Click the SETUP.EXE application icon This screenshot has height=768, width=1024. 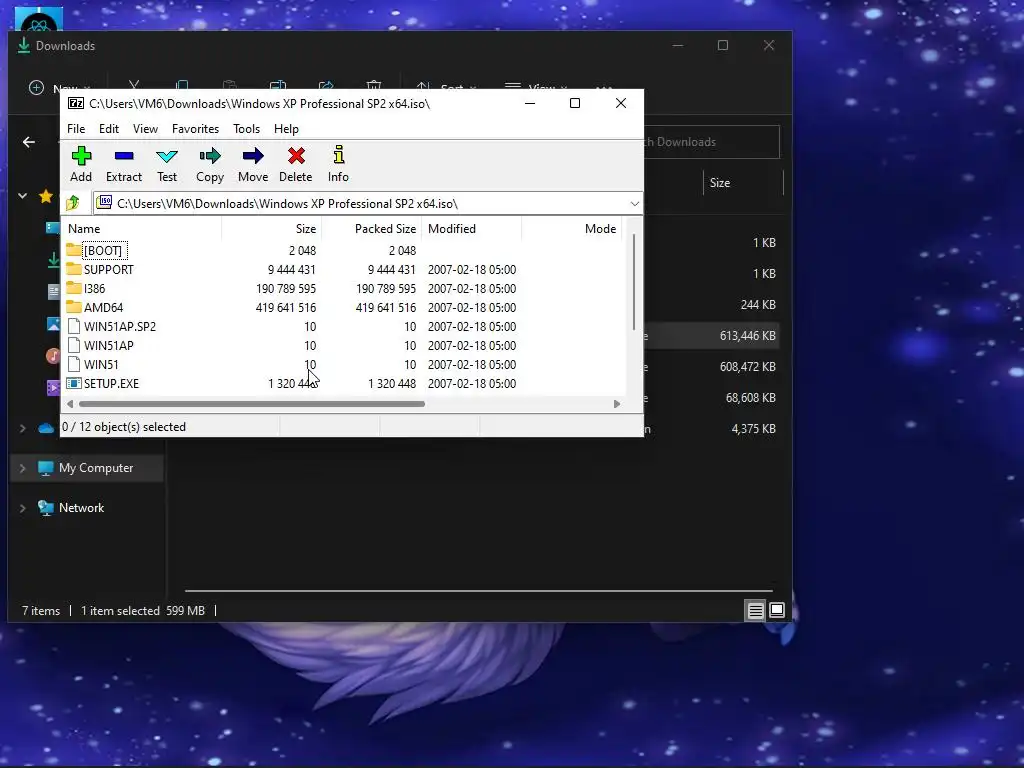[74, 383]
